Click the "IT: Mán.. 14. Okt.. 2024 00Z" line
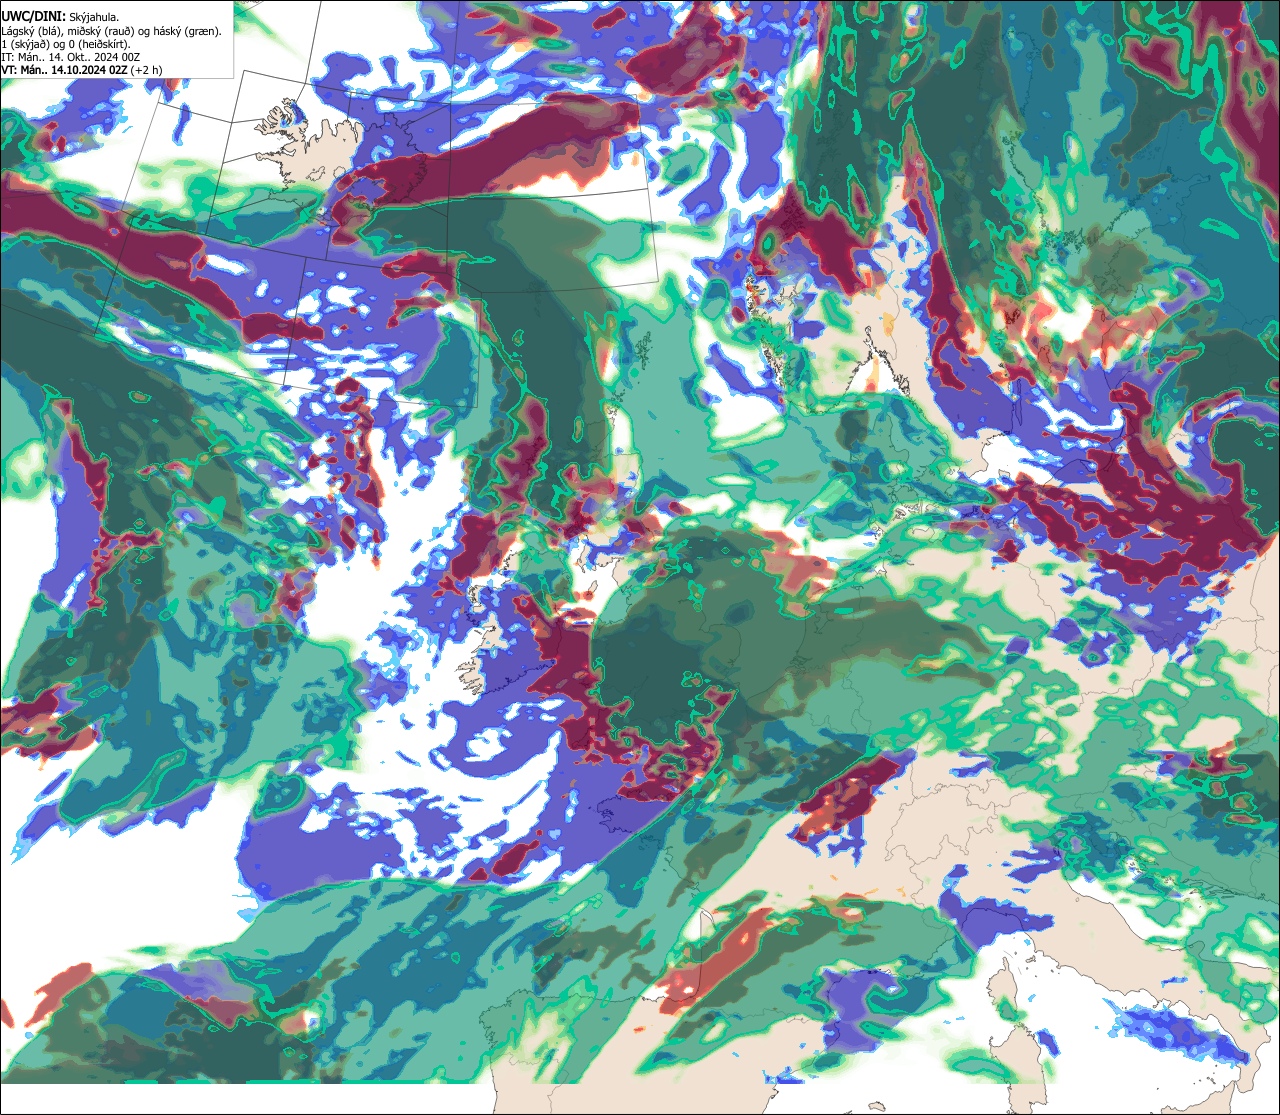This screenshot has height=1115, width=1280. point(70,57)
